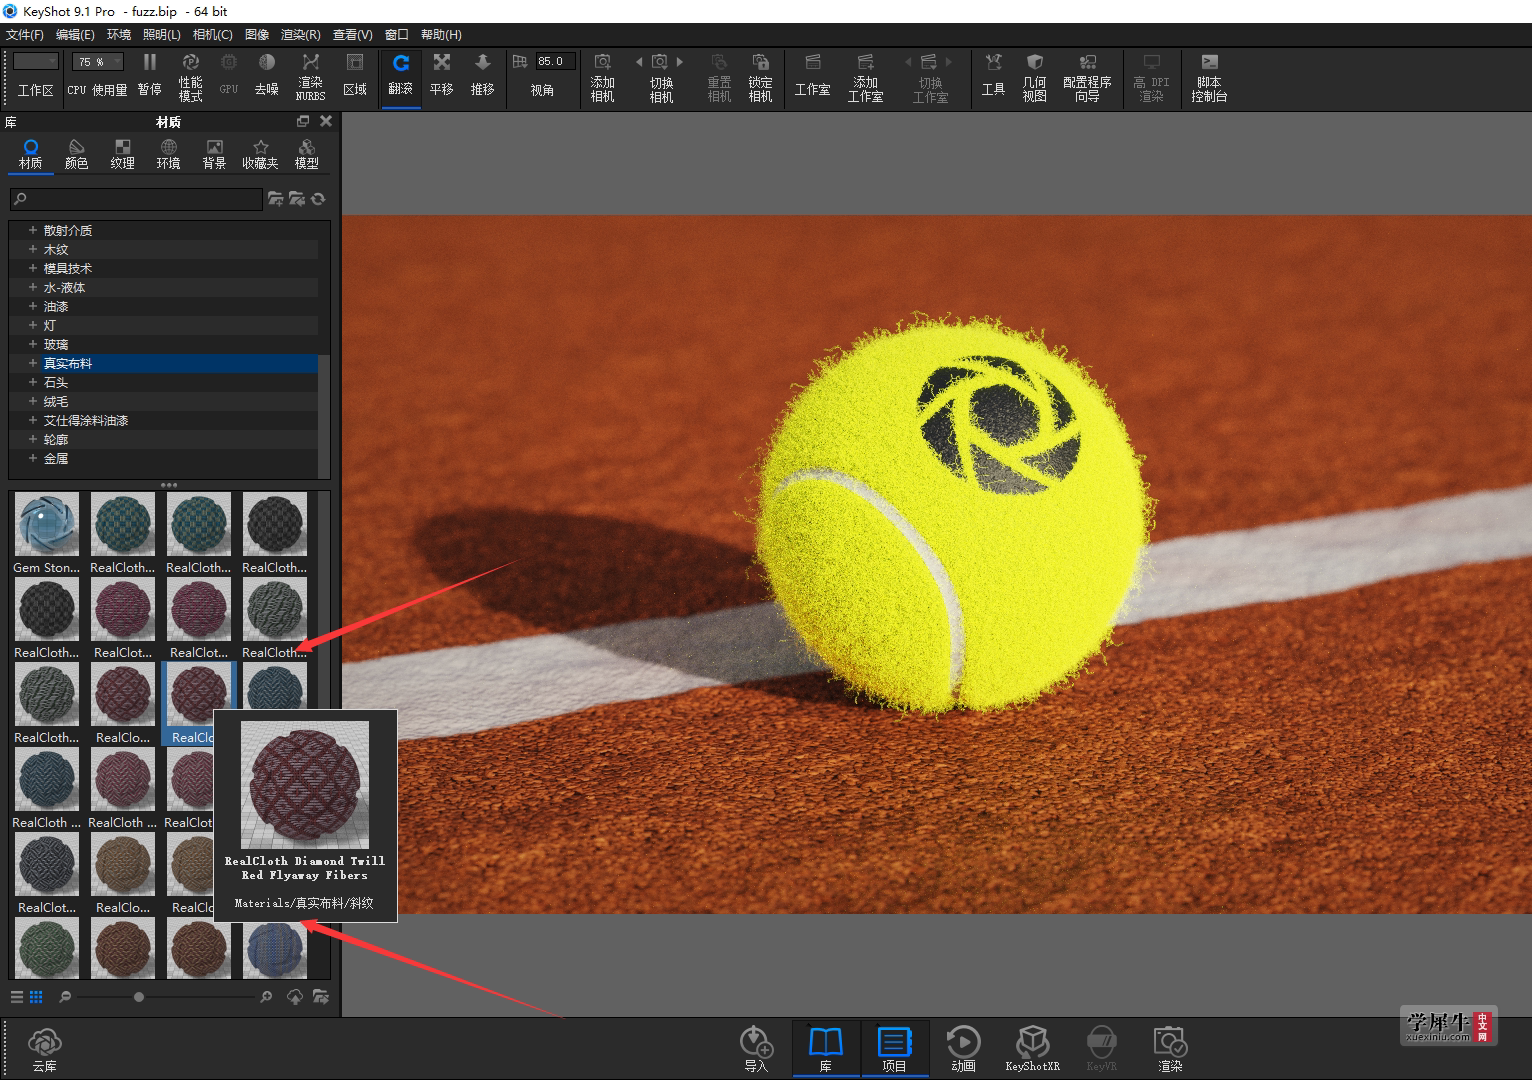Open the 工作室 studio panel
This screenshot has width=1532, height=1080.
click(x=812, y=76)
